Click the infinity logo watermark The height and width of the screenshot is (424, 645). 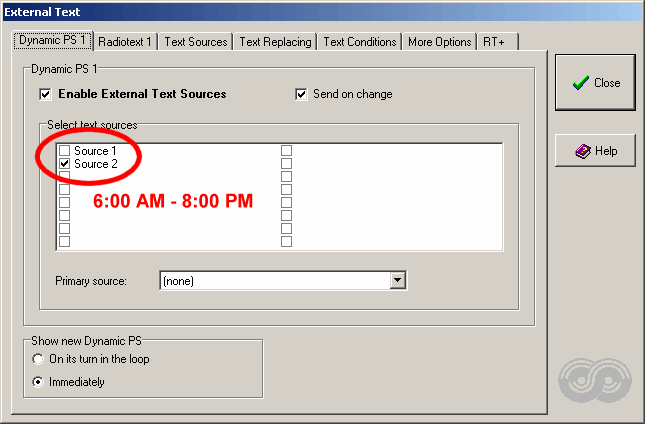[x=595, y=380]
